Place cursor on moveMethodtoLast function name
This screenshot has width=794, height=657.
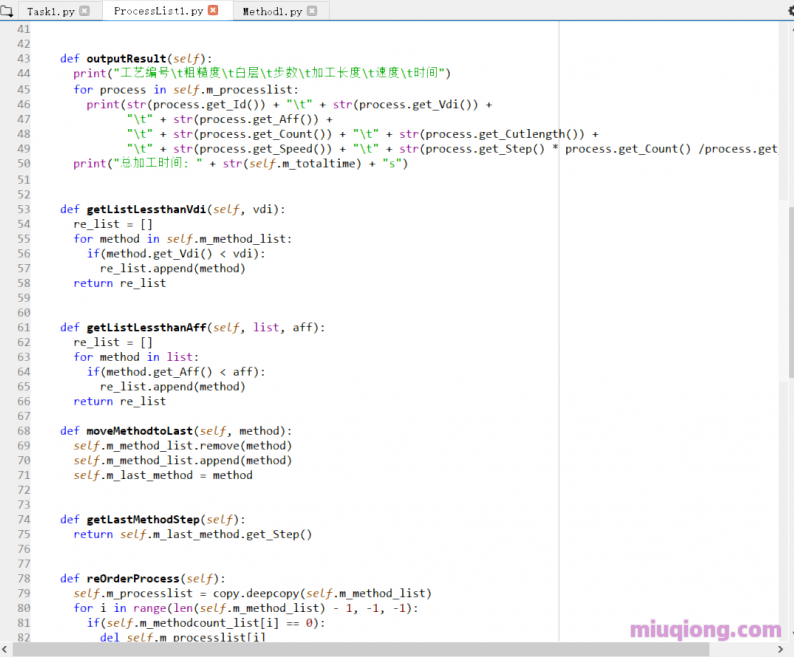coord(139,431)
